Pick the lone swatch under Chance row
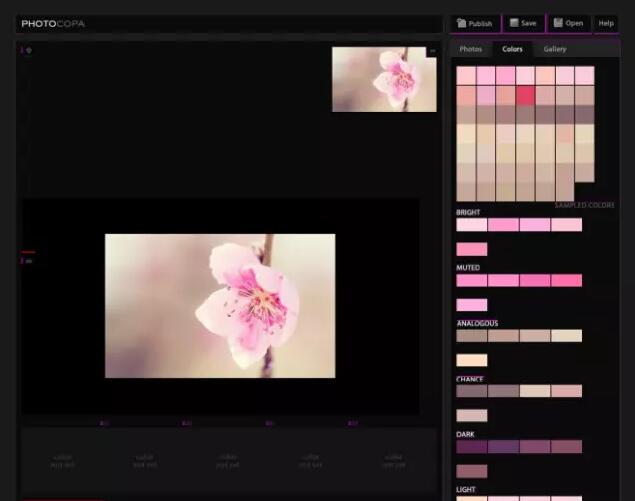The height and width of the screenshot is (501, 635). click(x=472, y=416)
